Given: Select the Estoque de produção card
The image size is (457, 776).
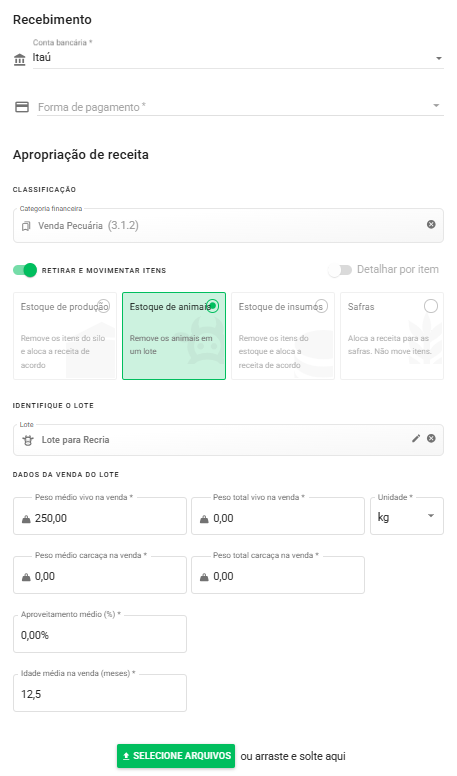Looking at the screenshot, I should pos(65,336).
